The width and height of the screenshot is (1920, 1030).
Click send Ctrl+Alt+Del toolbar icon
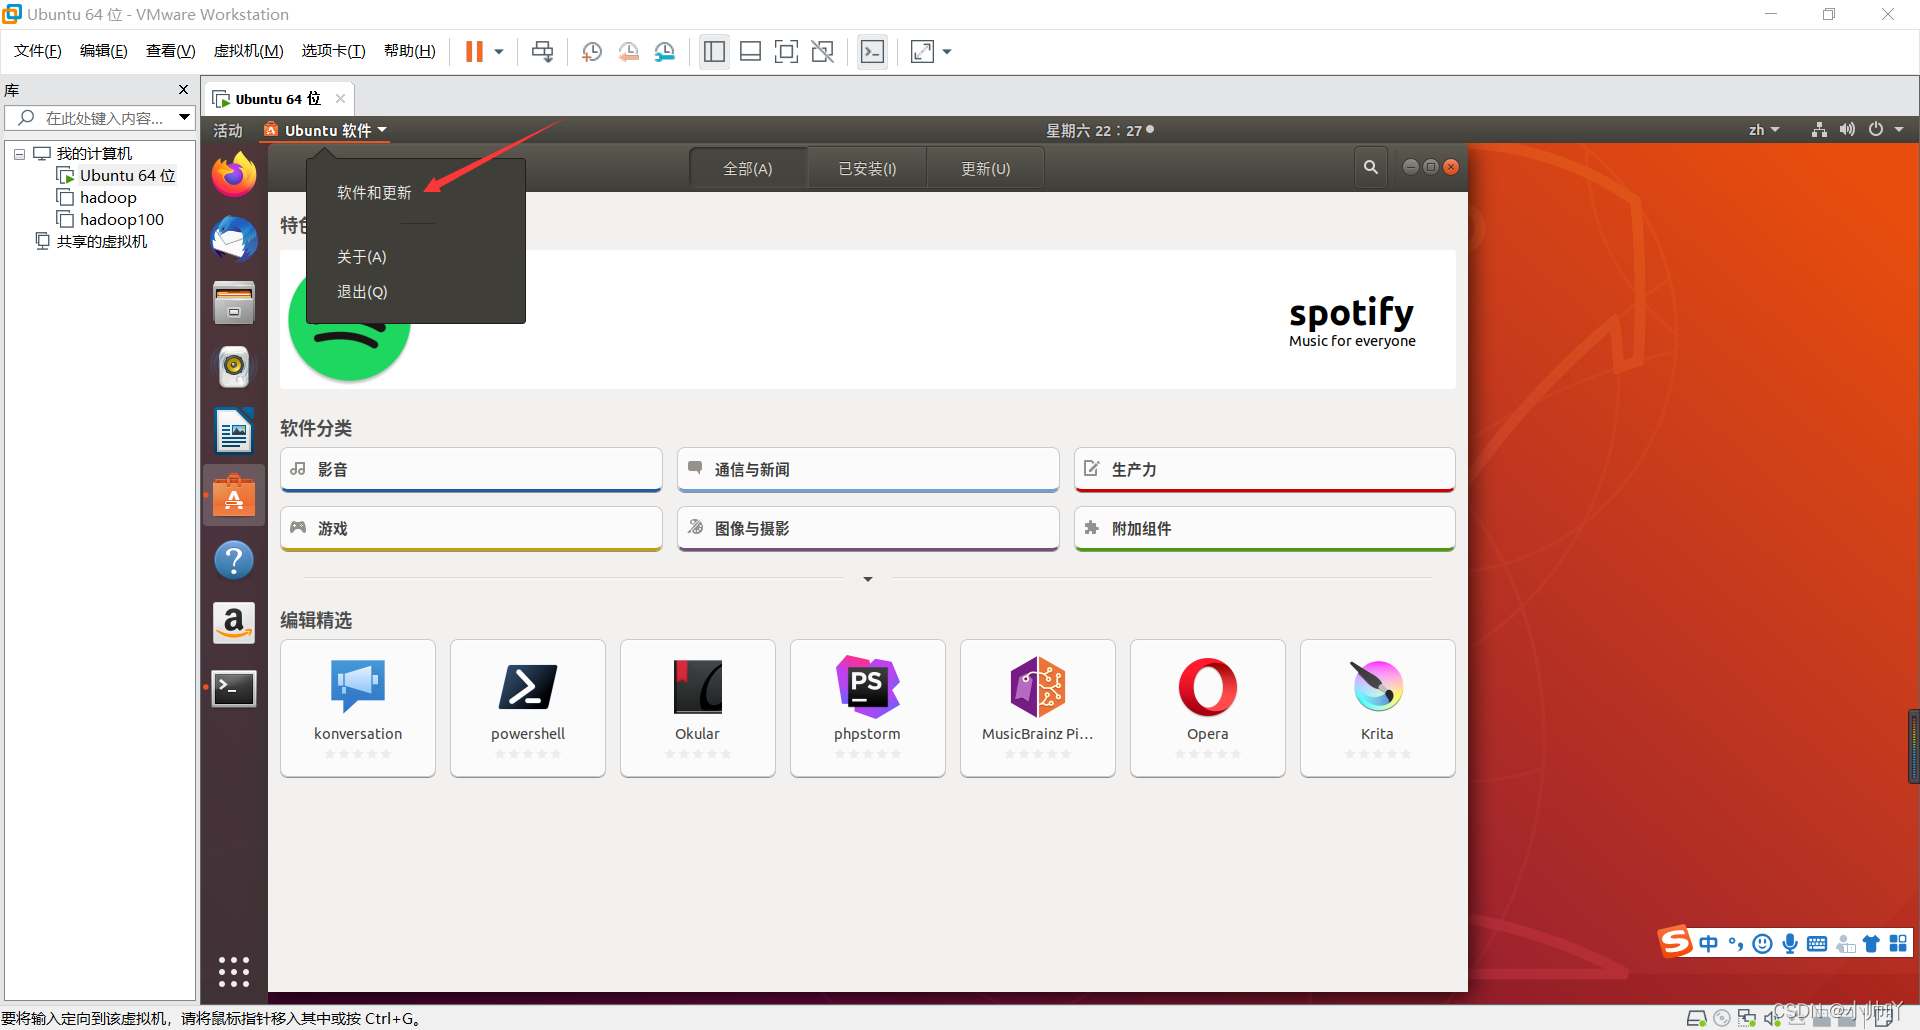tap(542, 52)
